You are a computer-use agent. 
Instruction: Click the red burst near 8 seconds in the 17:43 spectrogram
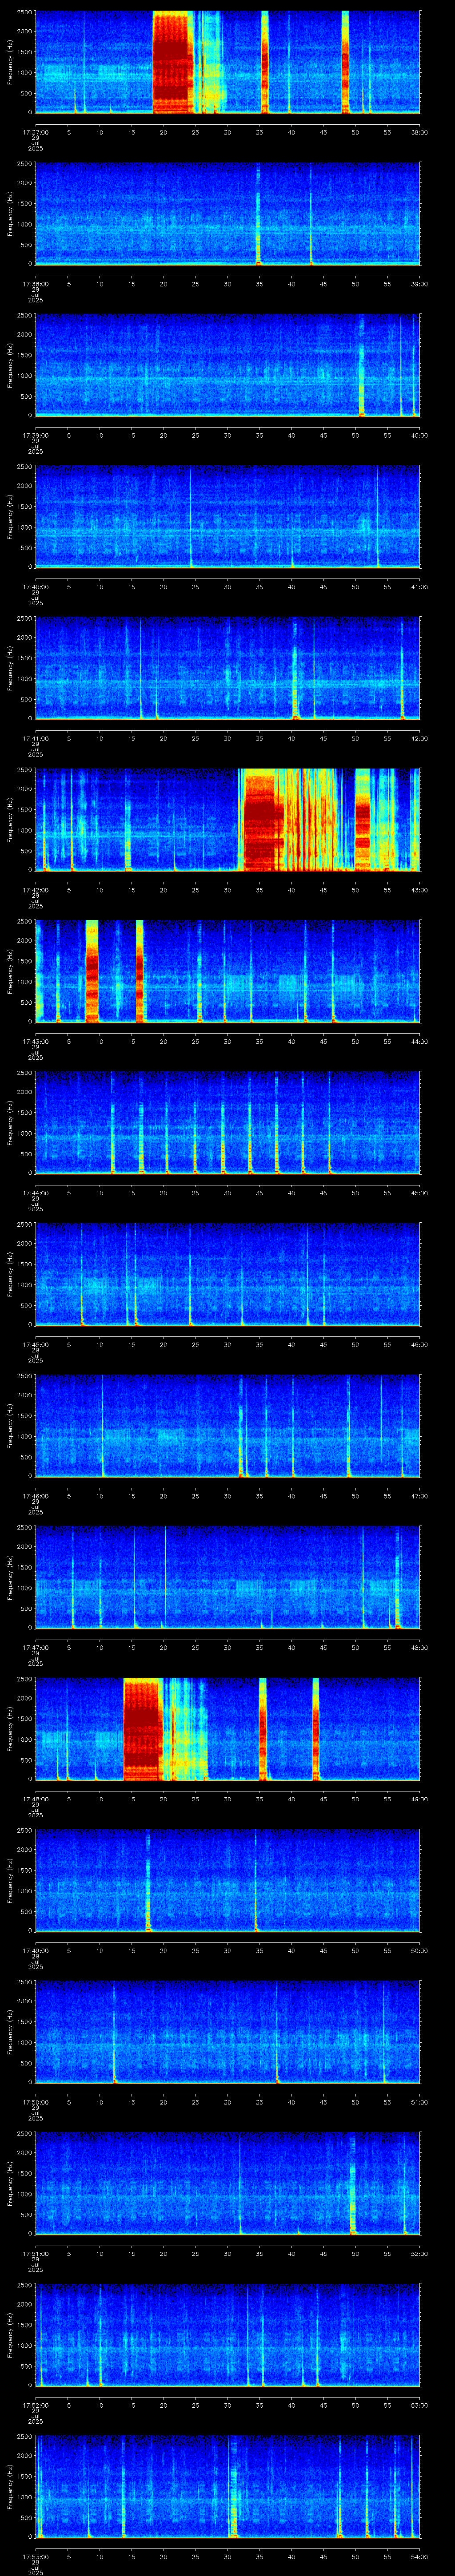coord(92,971)
